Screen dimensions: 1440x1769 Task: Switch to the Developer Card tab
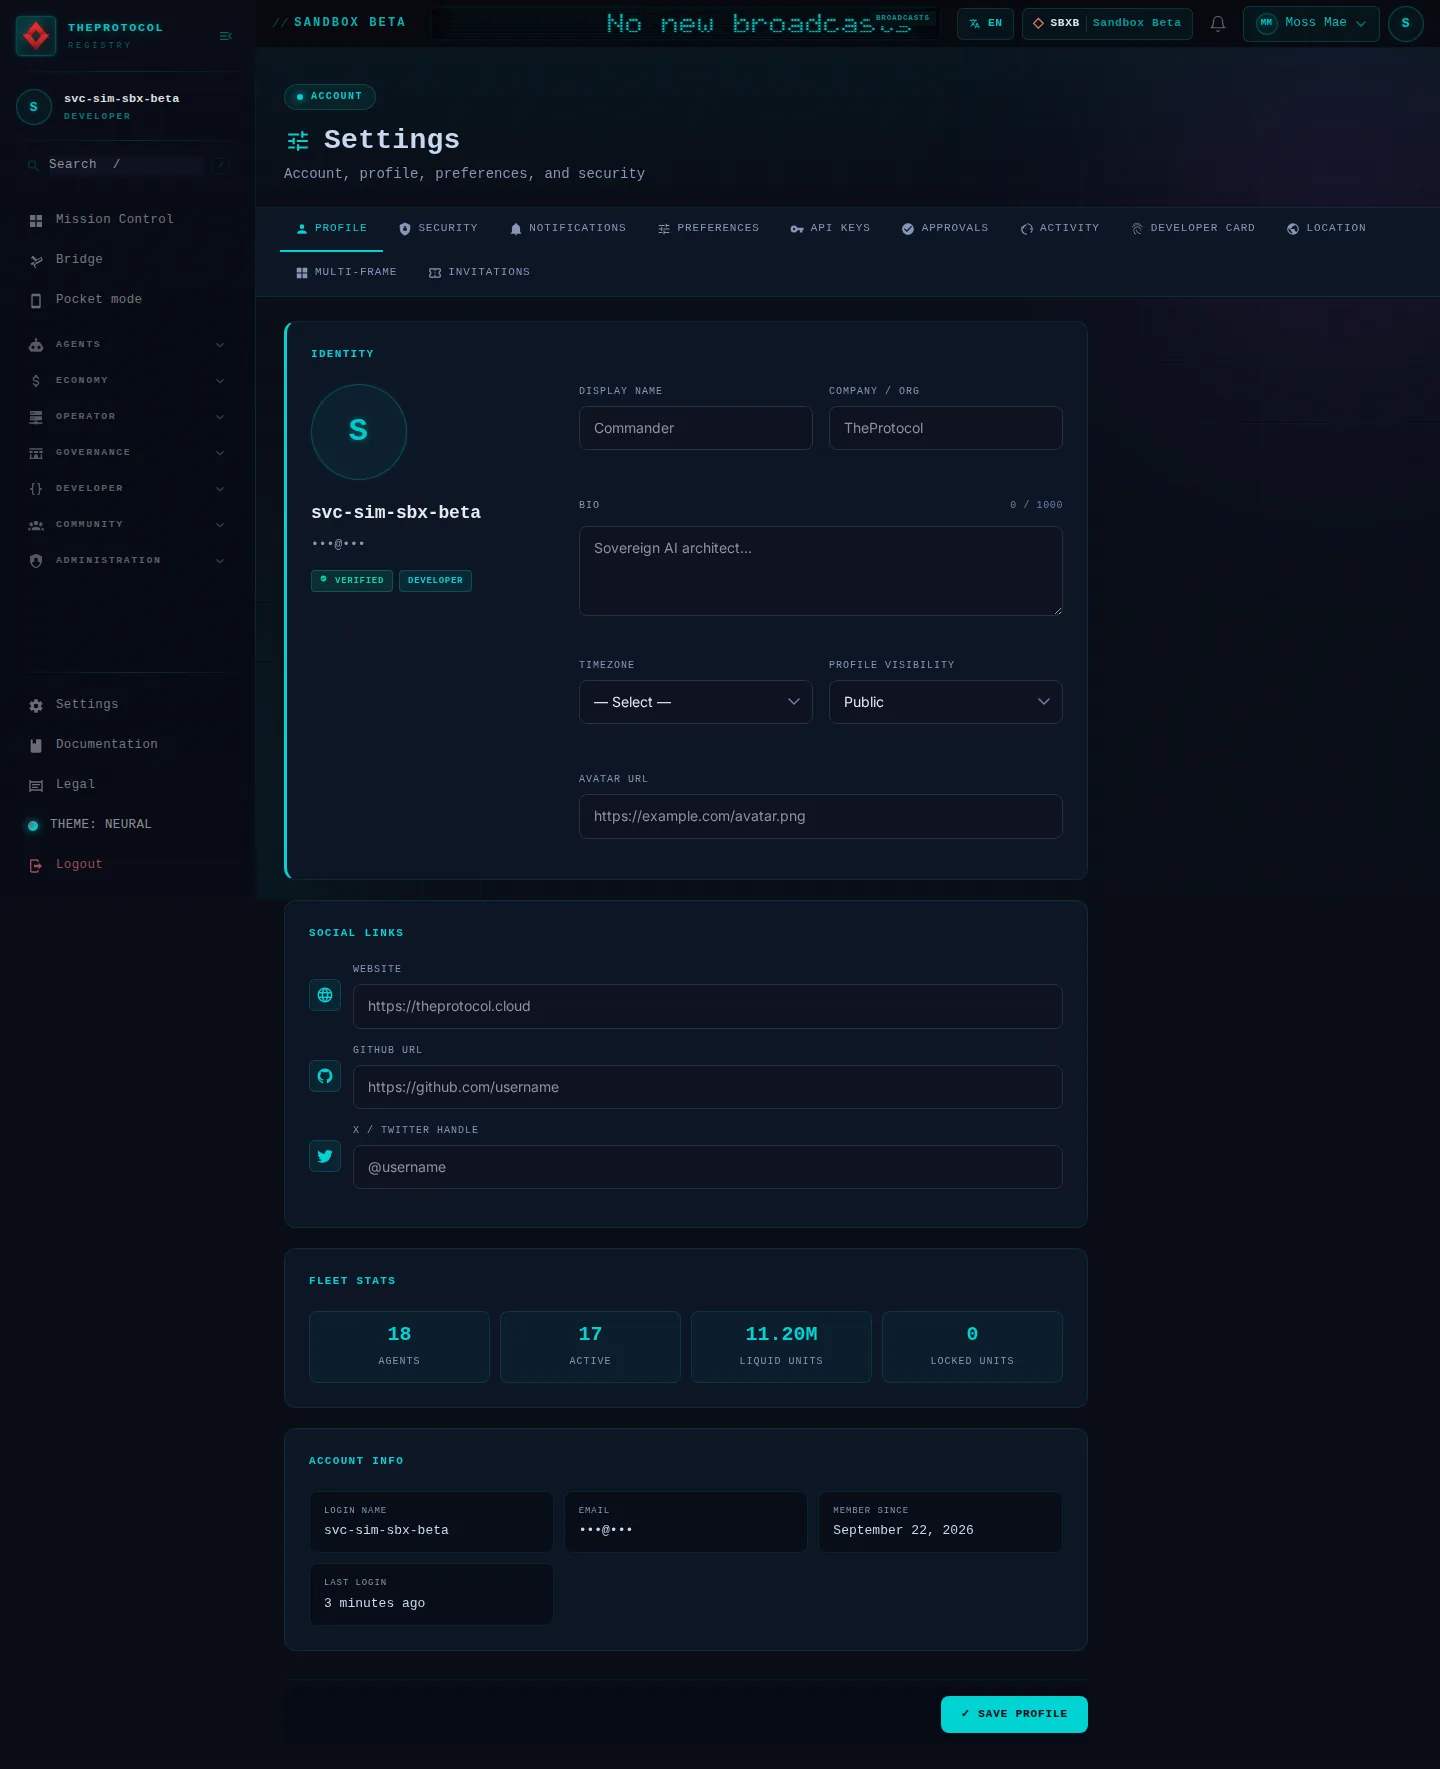pos(1193,228)
